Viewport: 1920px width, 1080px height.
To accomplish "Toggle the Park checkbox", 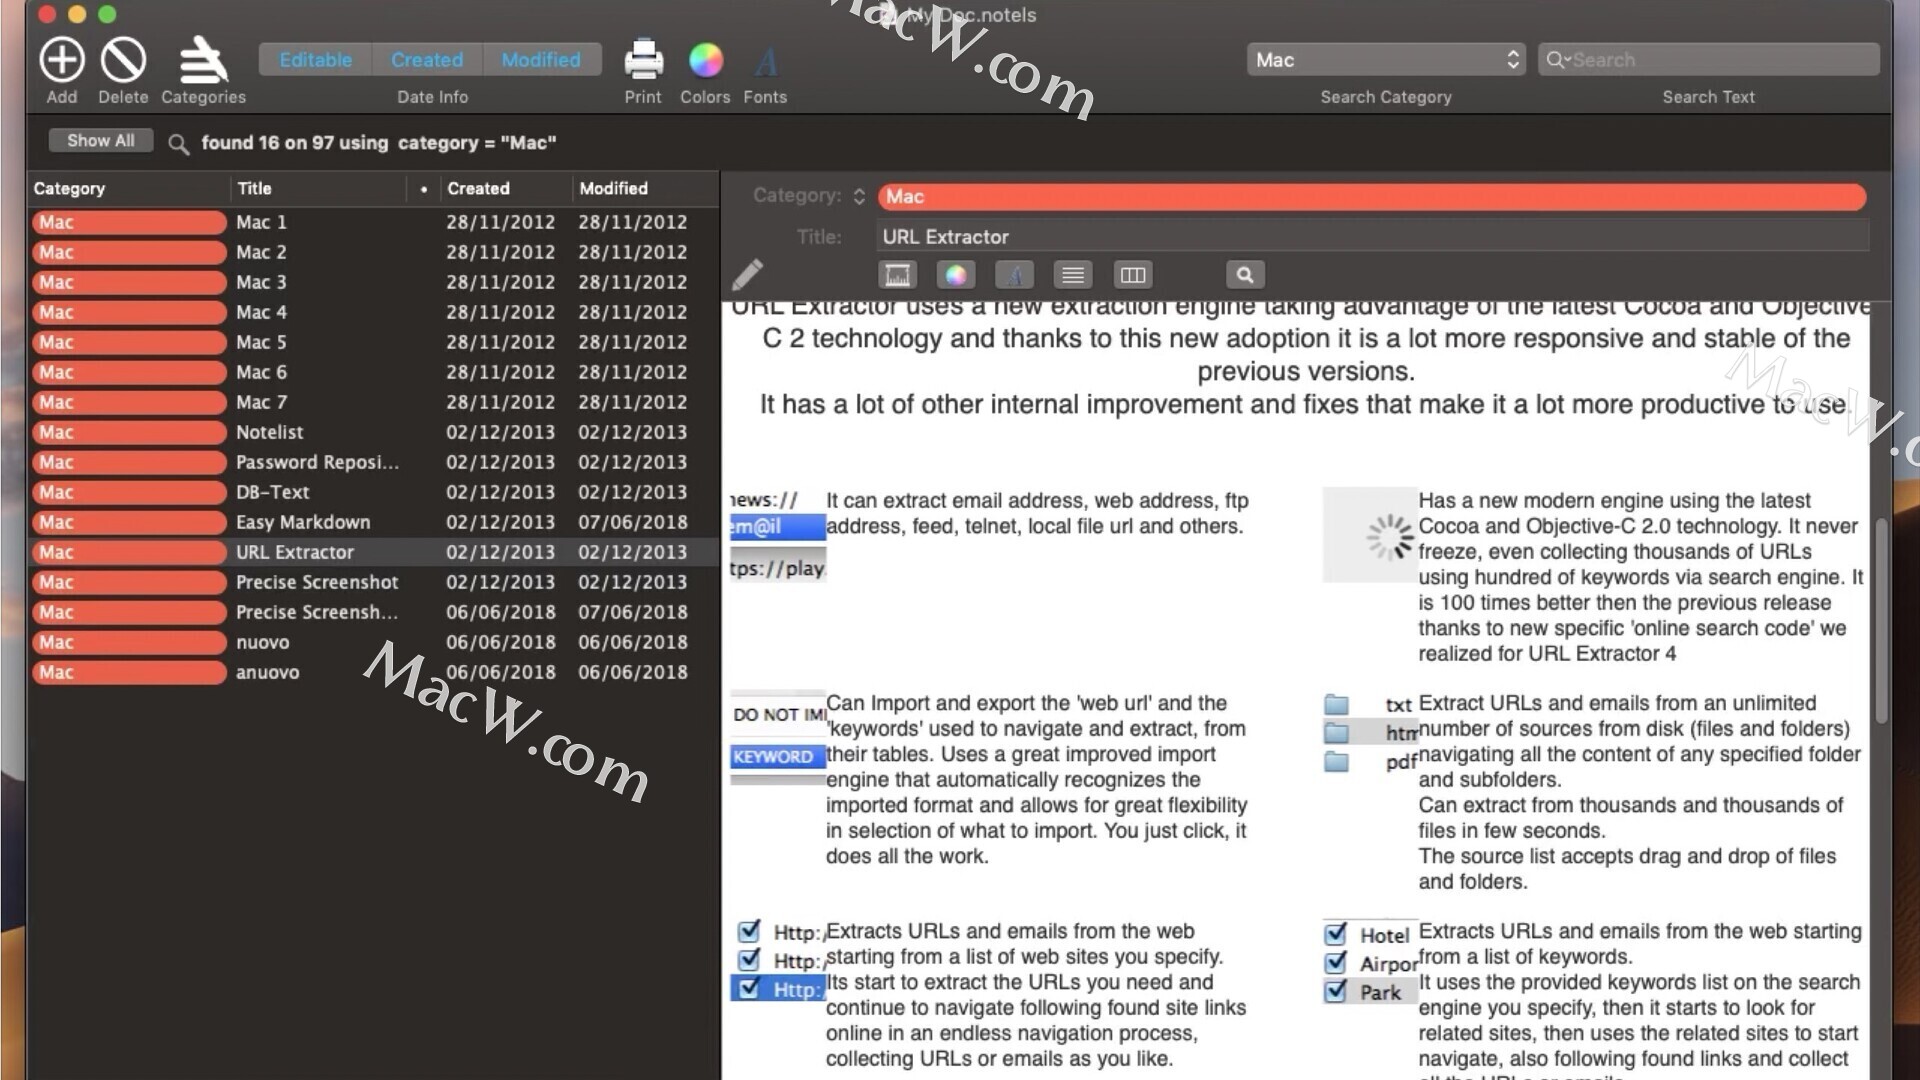I will [1336, 991].
